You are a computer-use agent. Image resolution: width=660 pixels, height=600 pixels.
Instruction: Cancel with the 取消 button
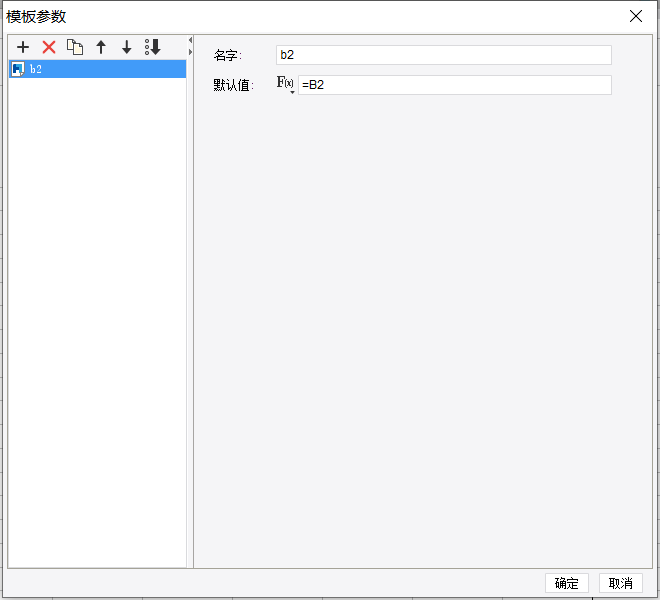(621, 583)
